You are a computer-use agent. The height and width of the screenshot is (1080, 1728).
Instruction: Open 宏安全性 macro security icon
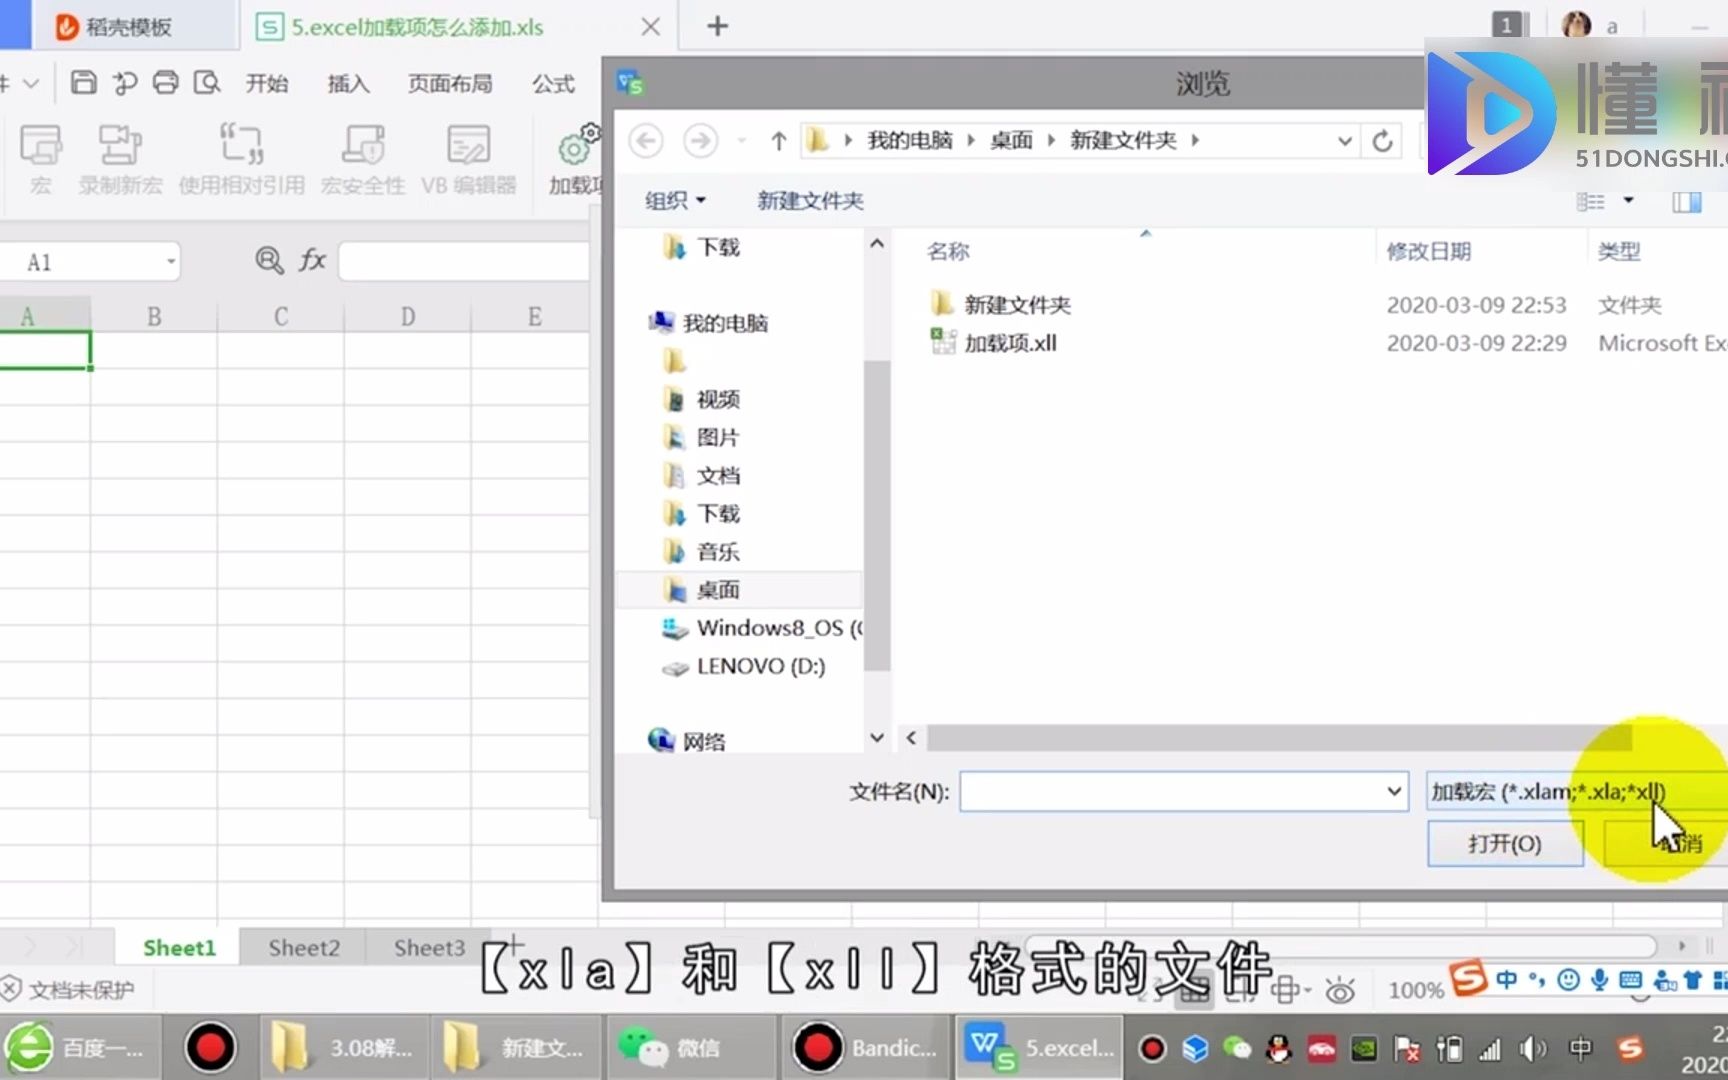click(362, 158)
